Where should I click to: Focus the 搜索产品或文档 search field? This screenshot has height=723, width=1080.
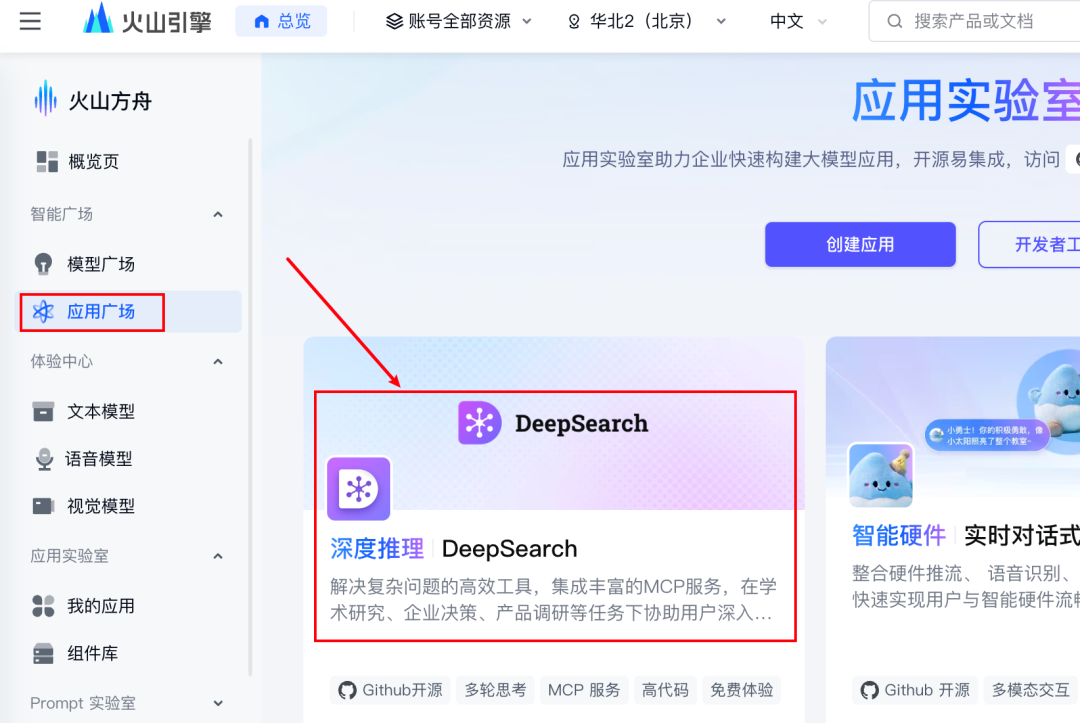[x=975, y=21]
